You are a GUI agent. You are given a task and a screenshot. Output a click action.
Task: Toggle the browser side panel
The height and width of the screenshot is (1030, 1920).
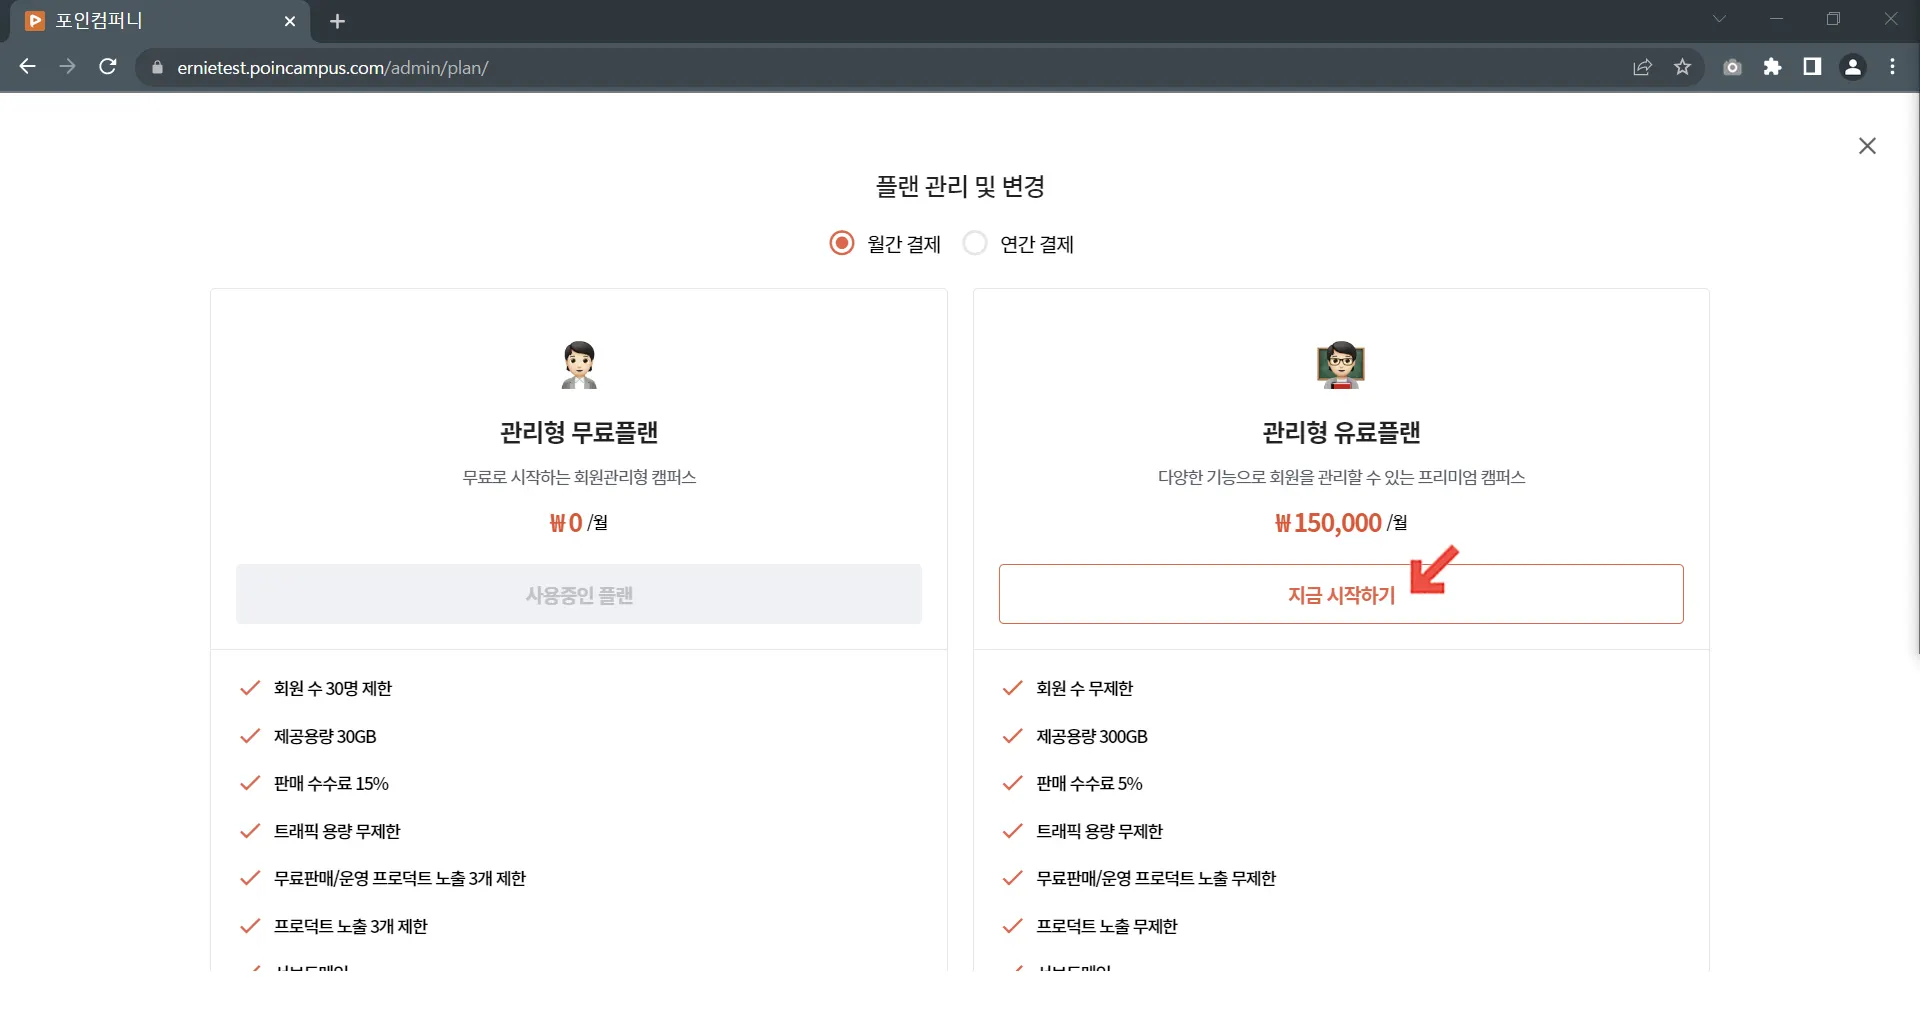click(1812, 67)
